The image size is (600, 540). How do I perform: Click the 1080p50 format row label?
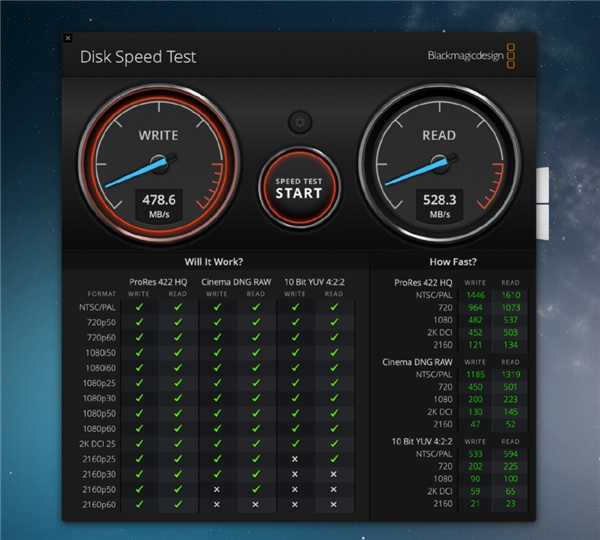pyautogui.click(x=99, y=414)
